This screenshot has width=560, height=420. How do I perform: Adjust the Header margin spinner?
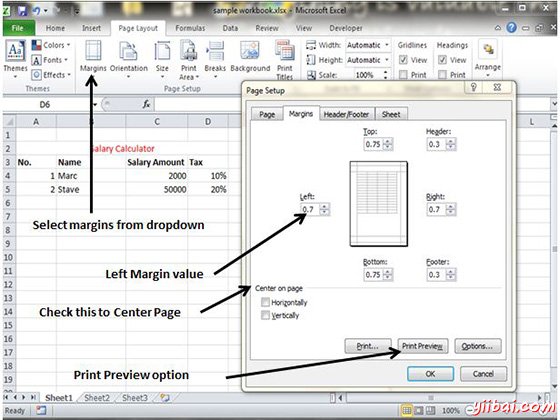[x=451, y=144]
